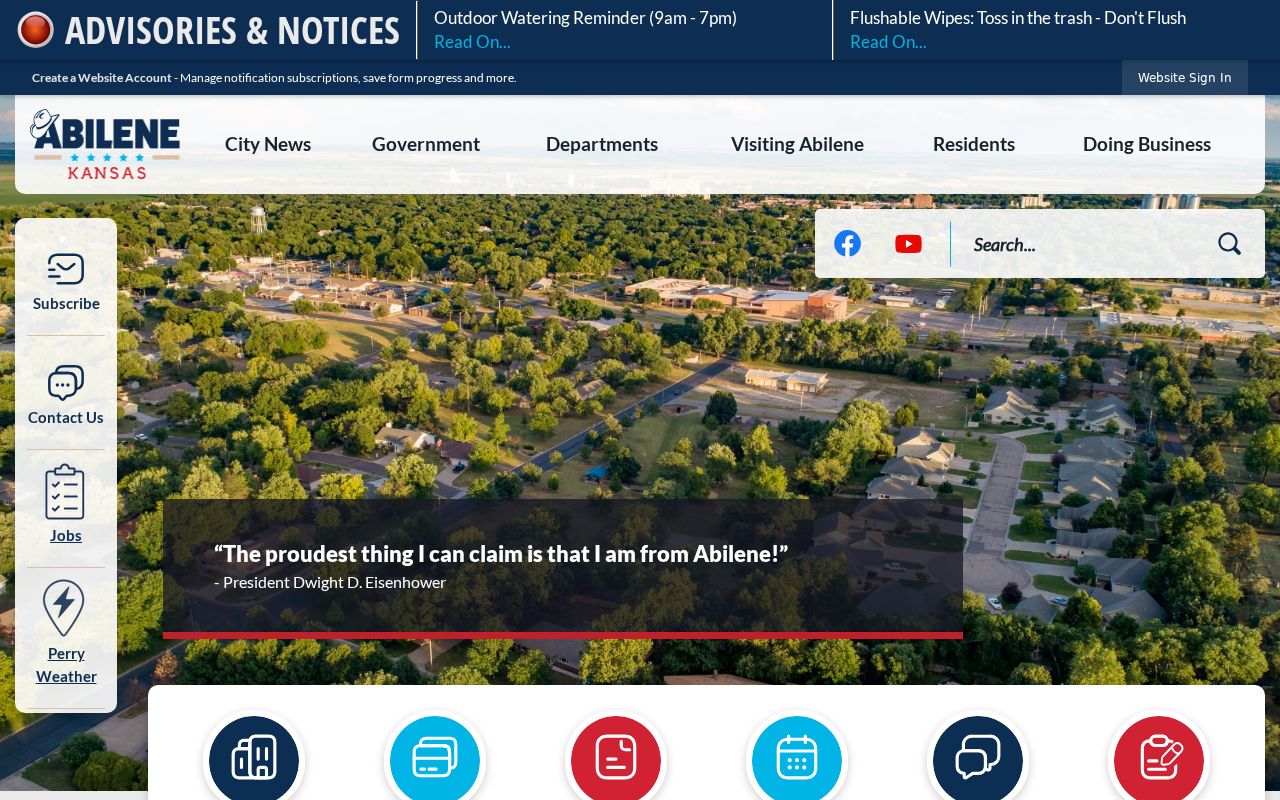Click the Contact Us chat icon

pos(66,383)
